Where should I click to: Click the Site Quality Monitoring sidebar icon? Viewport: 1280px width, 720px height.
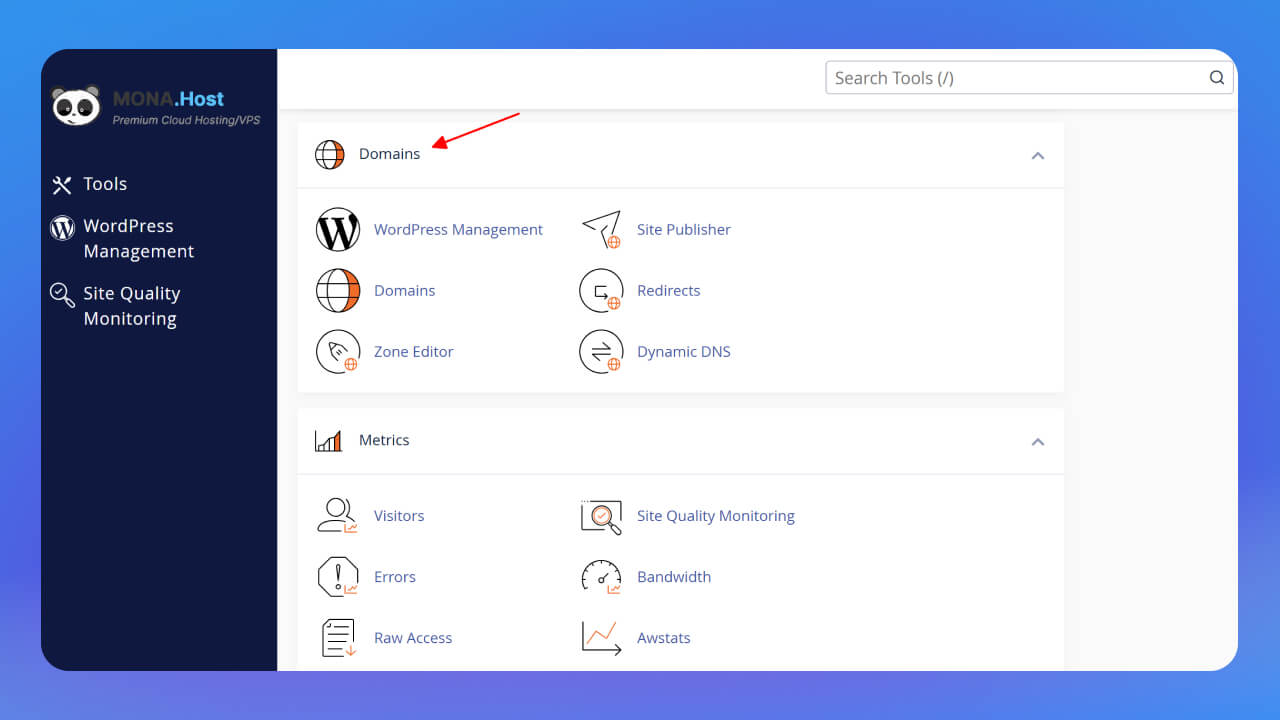(62, 295)
